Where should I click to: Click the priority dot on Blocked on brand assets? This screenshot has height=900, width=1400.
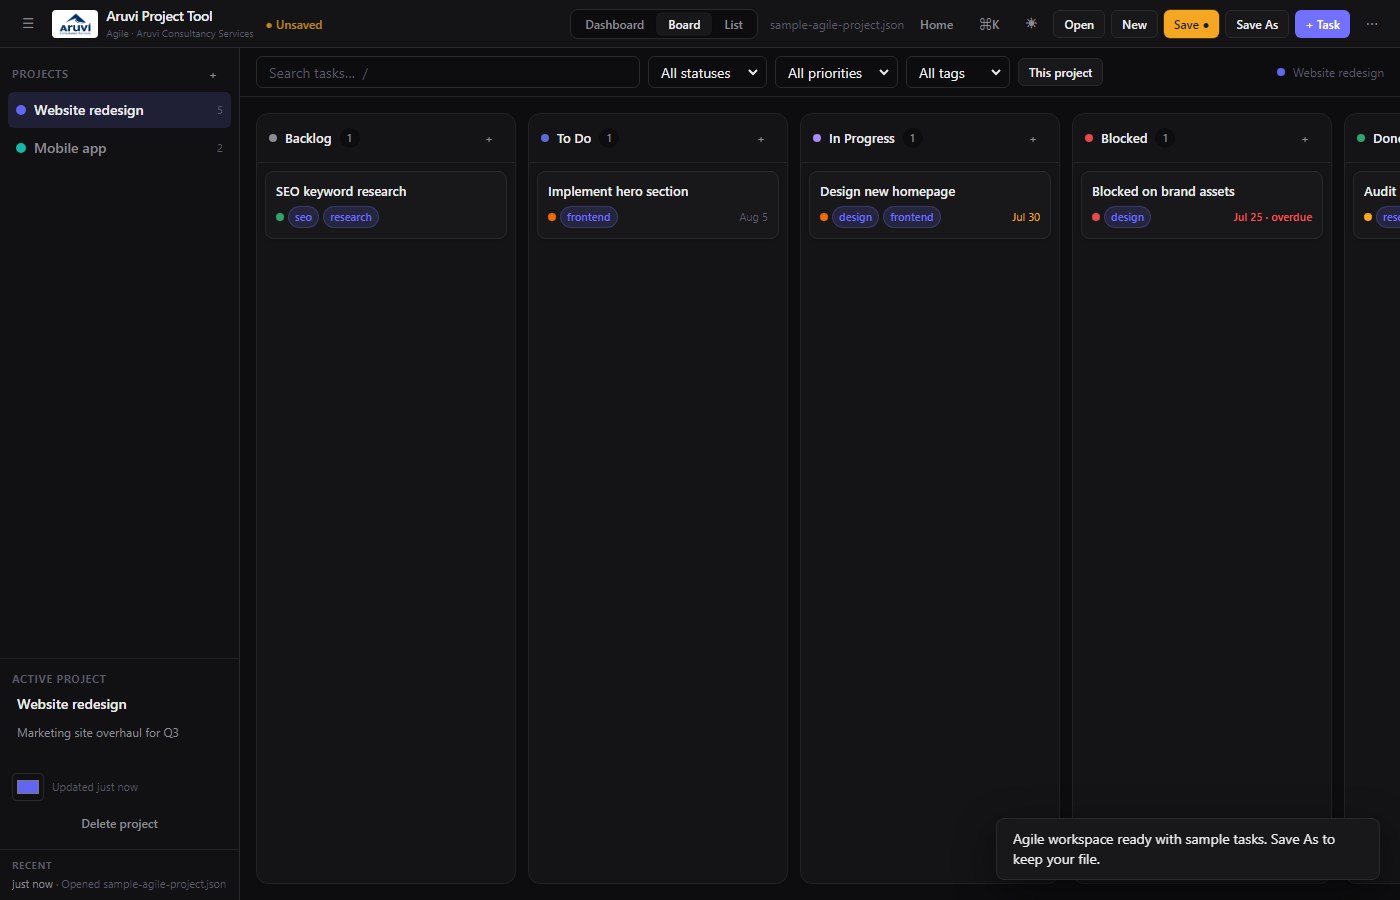coord(1096,217)
